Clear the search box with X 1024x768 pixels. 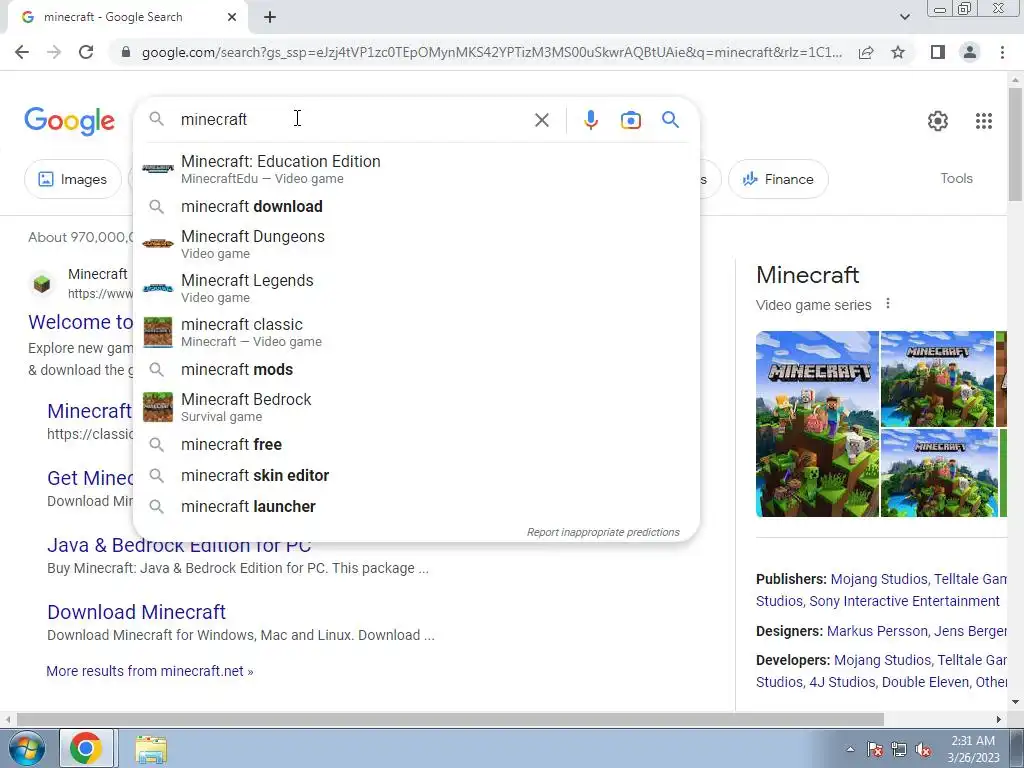[541, 120]
